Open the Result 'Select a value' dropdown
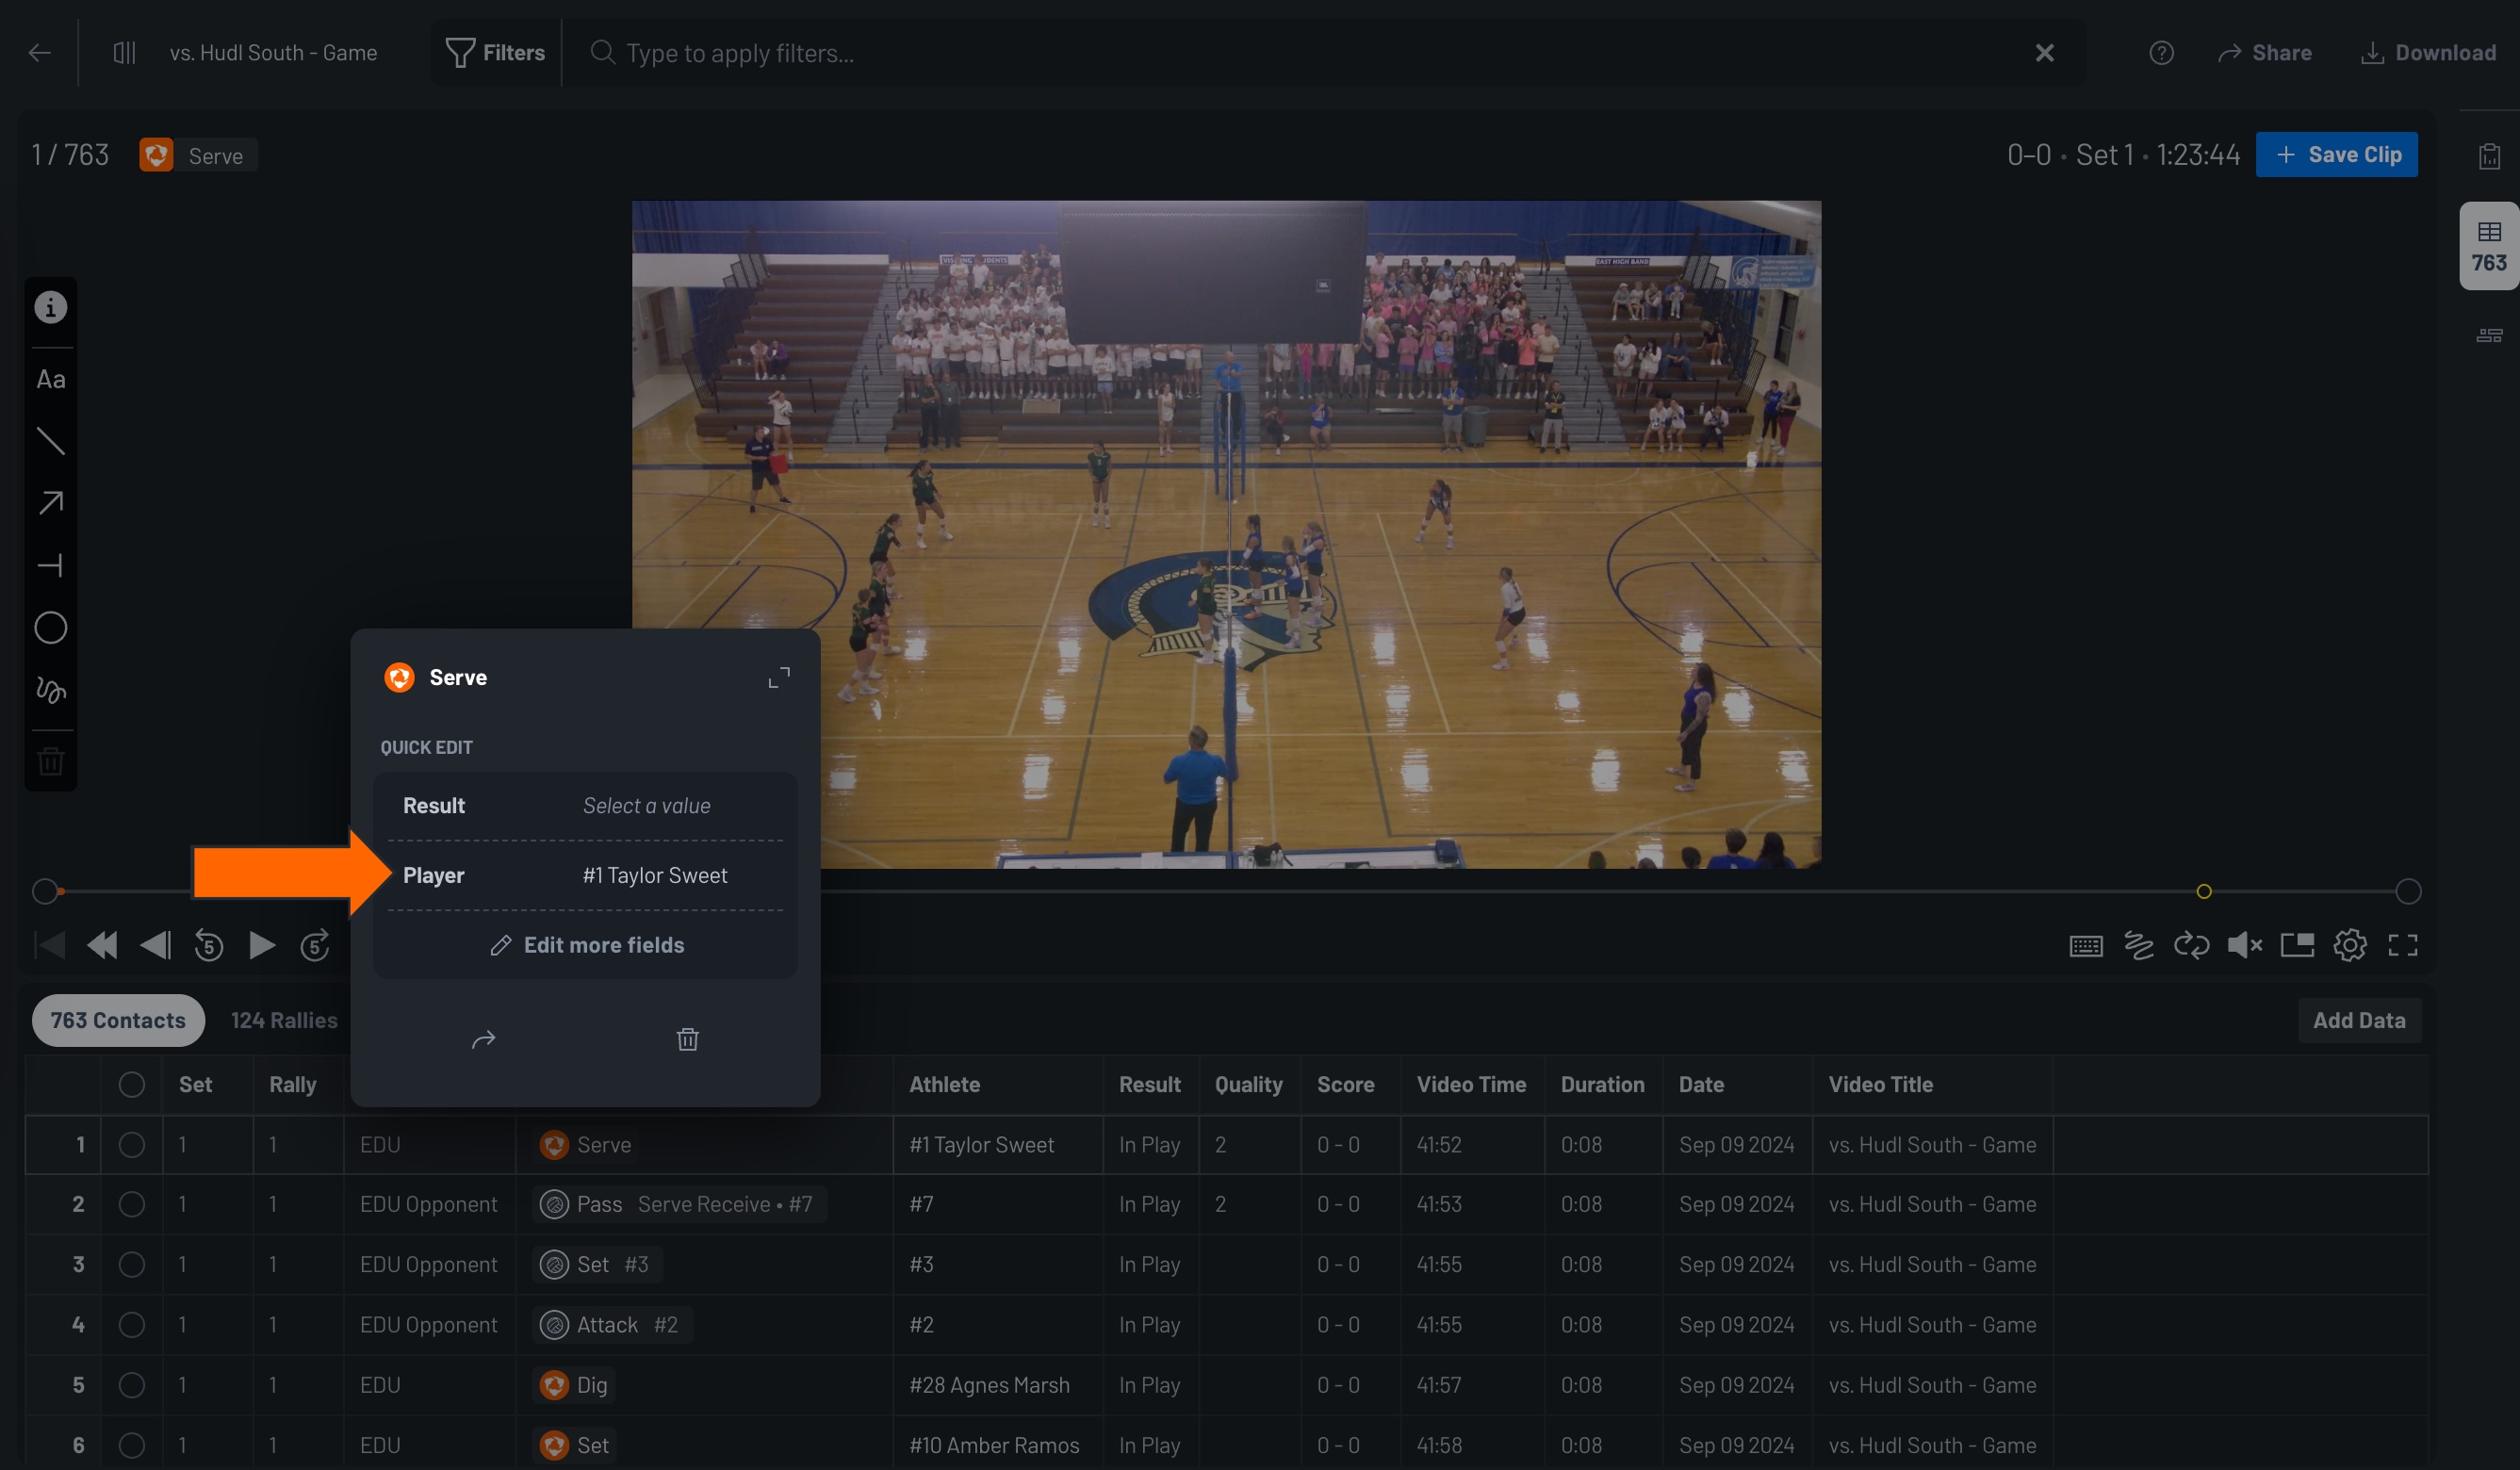 tap(646, 805)
